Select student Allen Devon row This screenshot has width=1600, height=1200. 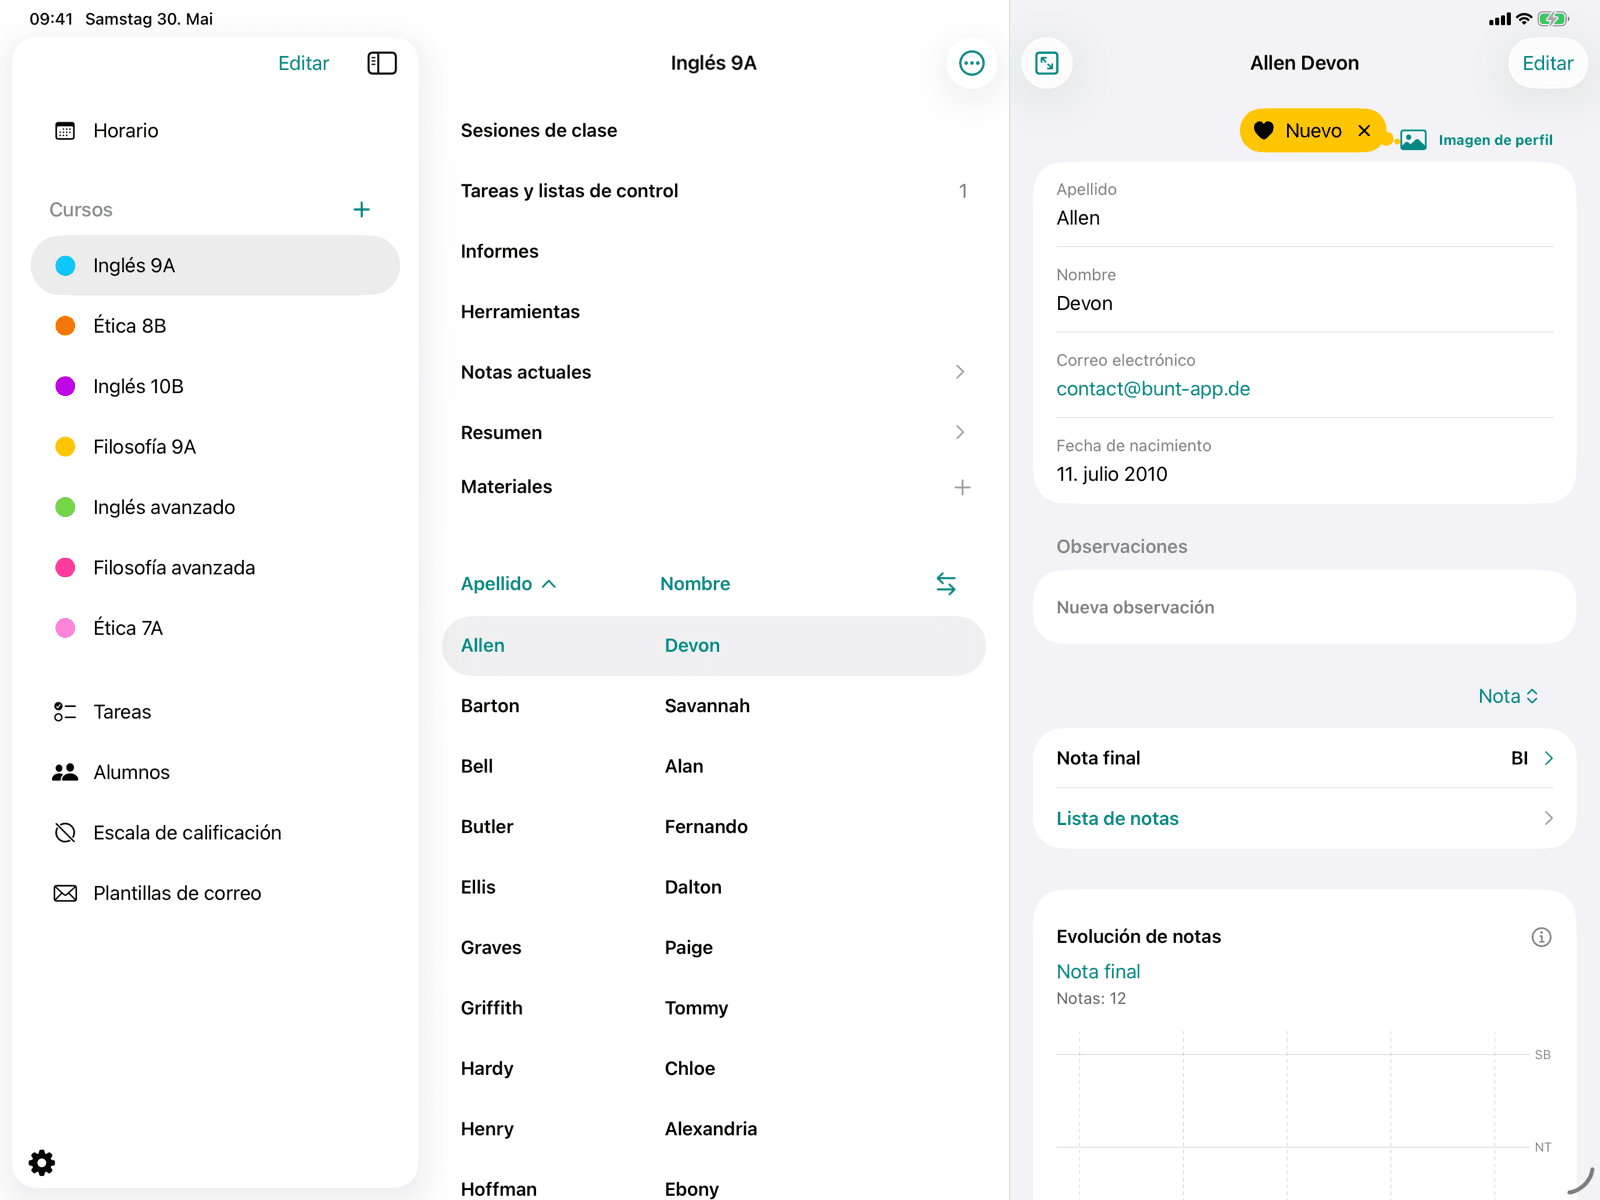714,646
